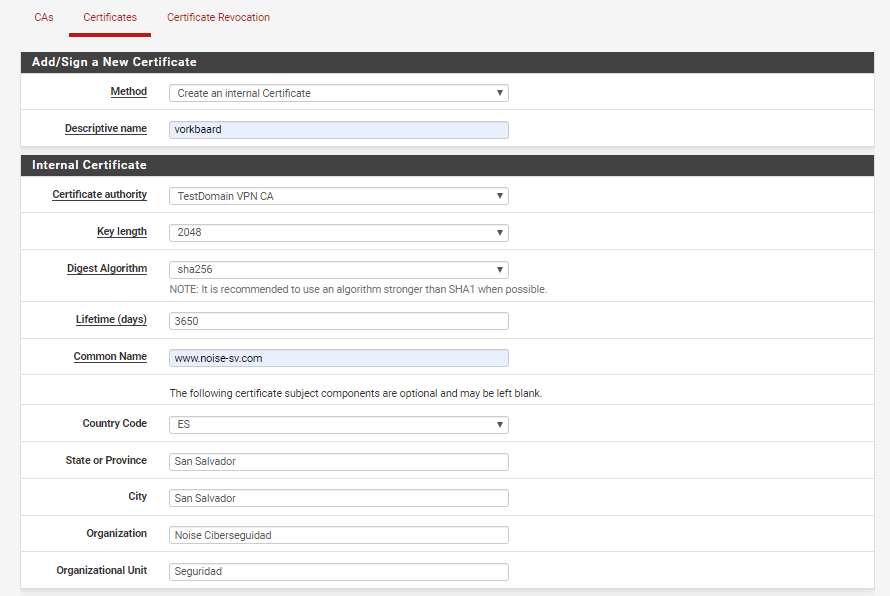Switch to the Certificates tab
890x596 pixels.
pos(110,18)
